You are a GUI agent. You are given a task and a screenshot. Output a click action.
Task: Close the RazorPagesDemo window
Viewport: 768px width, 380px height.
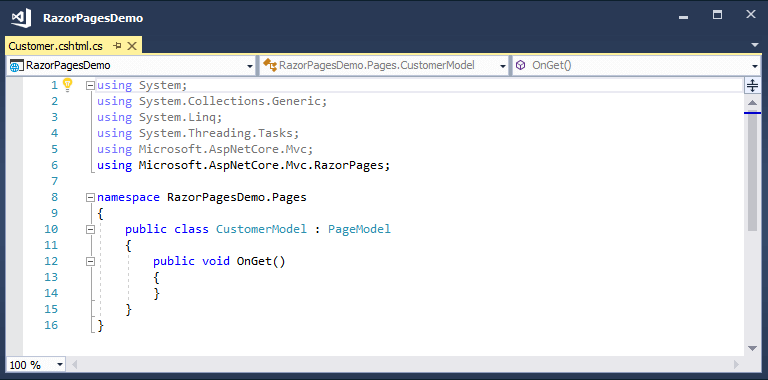point(751,15)
